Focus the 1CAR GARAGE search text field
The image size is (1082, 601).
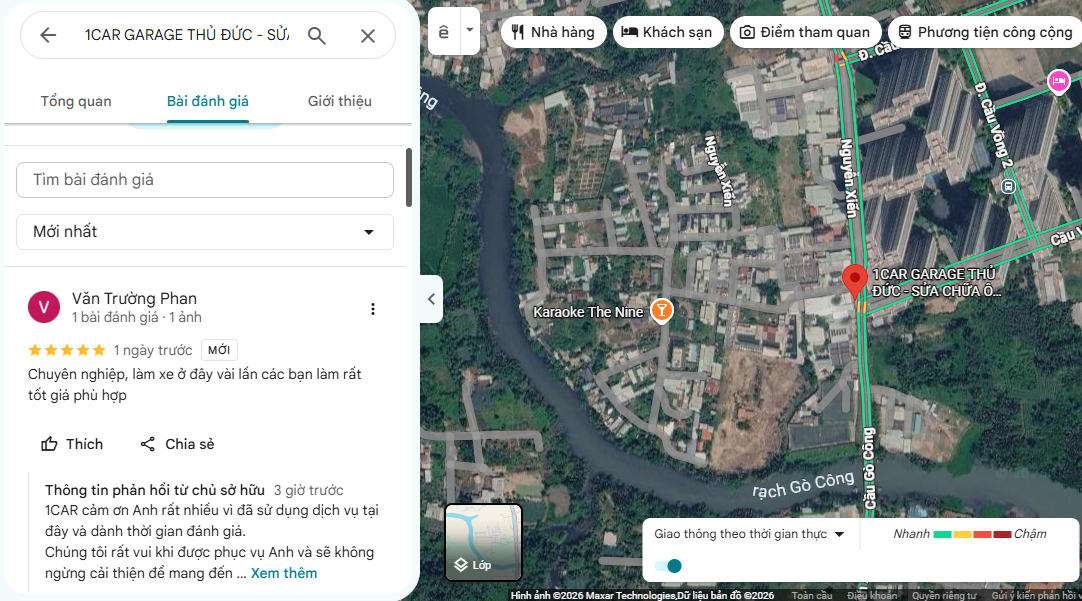(x=187, y=35)
